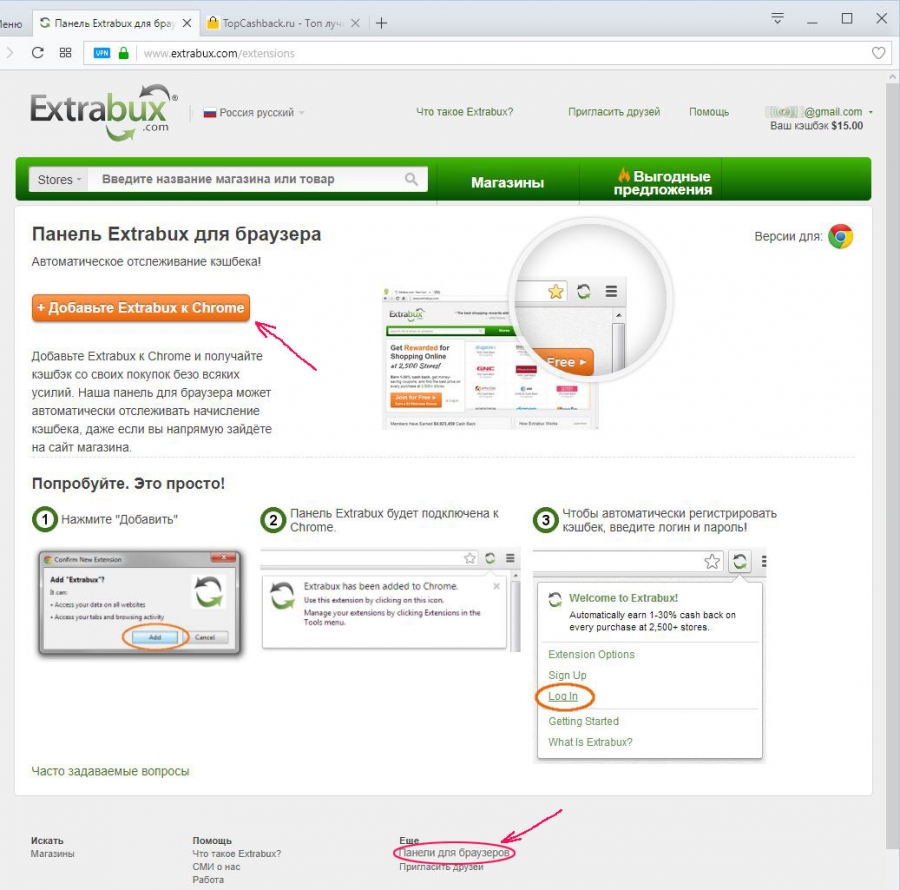The height and width of the screenshot is (890, 900).
Task: Open the tab menu icon in title bar
Action: tap(777, 18)
